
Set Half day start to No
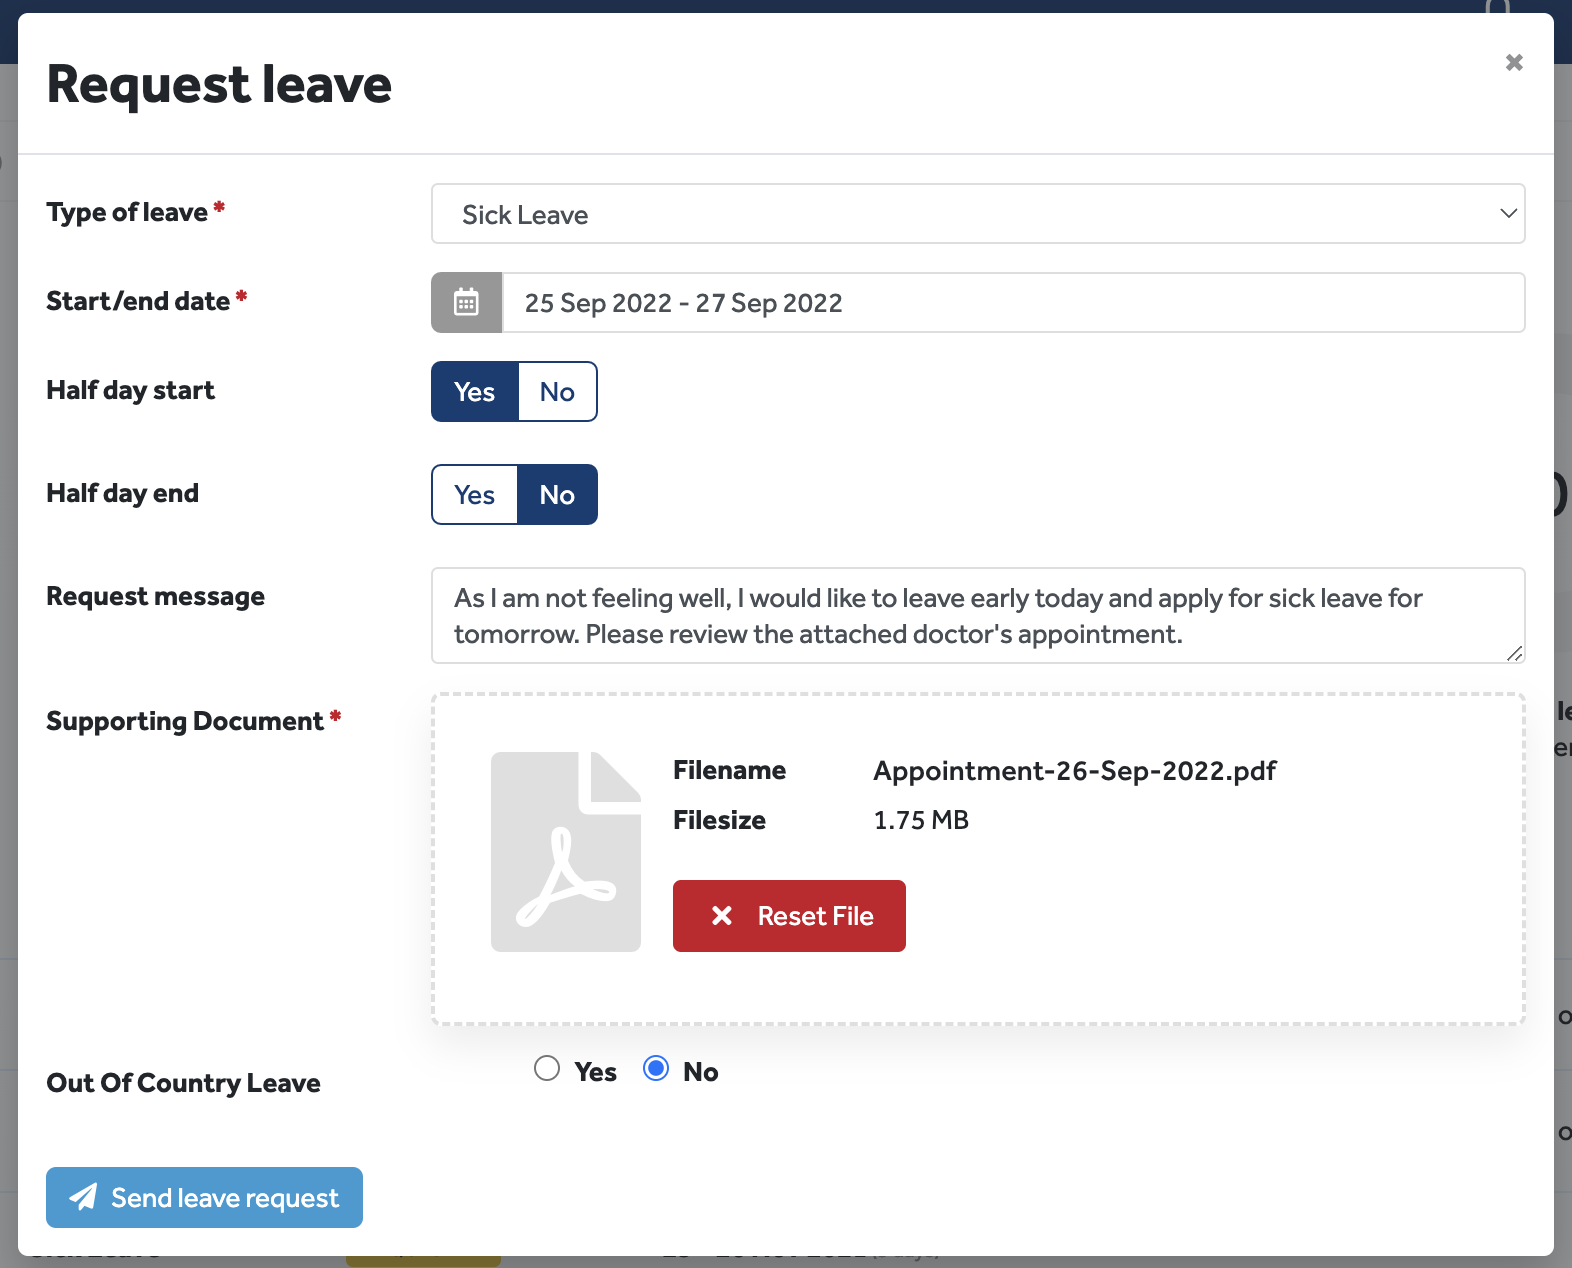coord(557,392)
